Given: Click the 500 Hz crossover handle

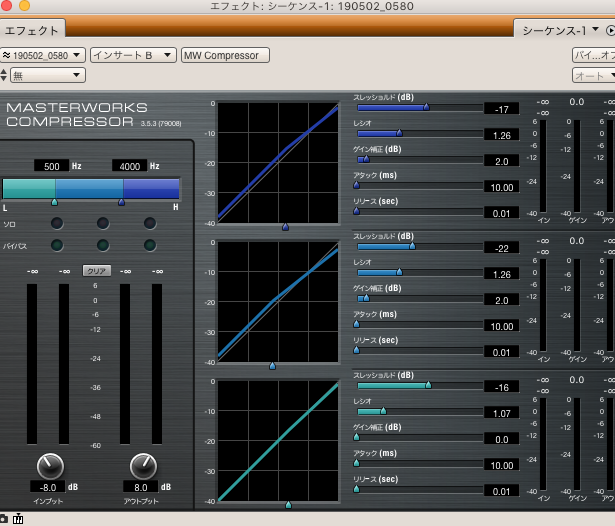Looking at the screenshot, I should click(55, 202).
